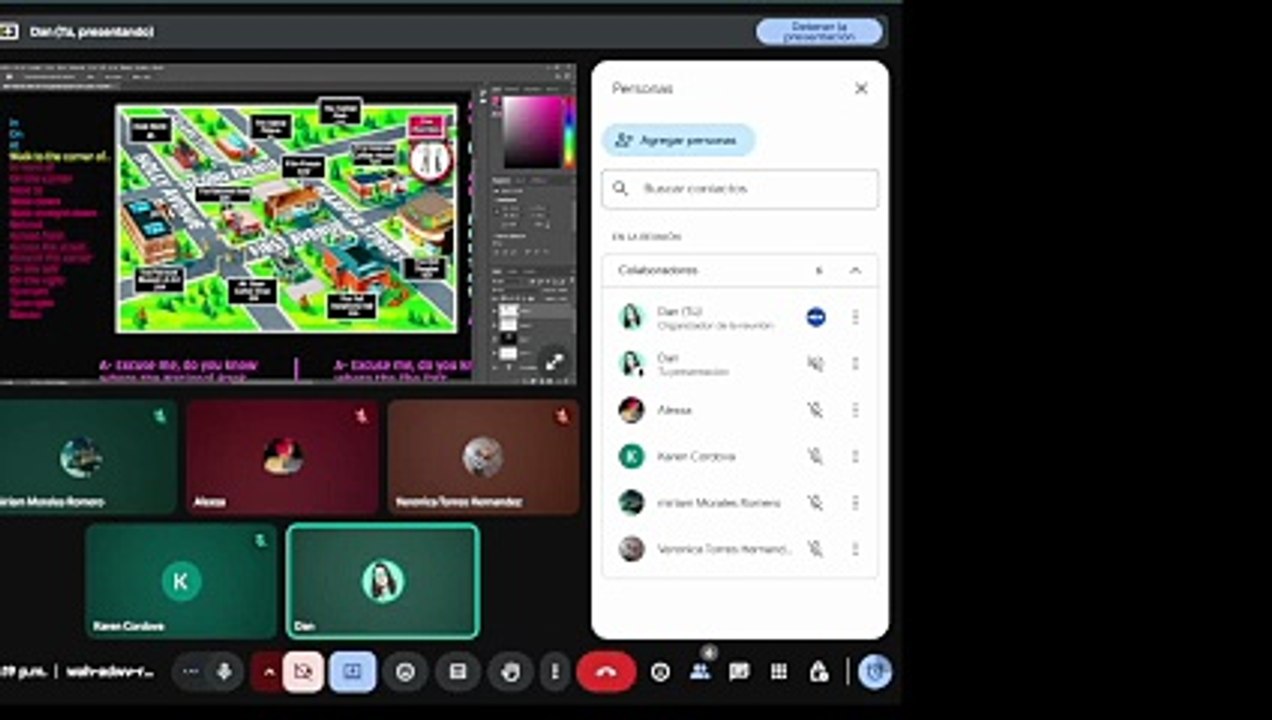Open options menu for Karen Cordova
Screen dimensions: 1272x720
855,456
